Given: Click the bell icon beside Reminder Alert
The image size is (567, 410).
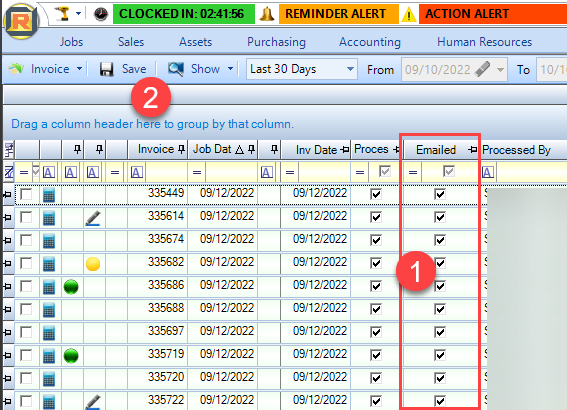Looking at the screenshot, I should 267,14.
